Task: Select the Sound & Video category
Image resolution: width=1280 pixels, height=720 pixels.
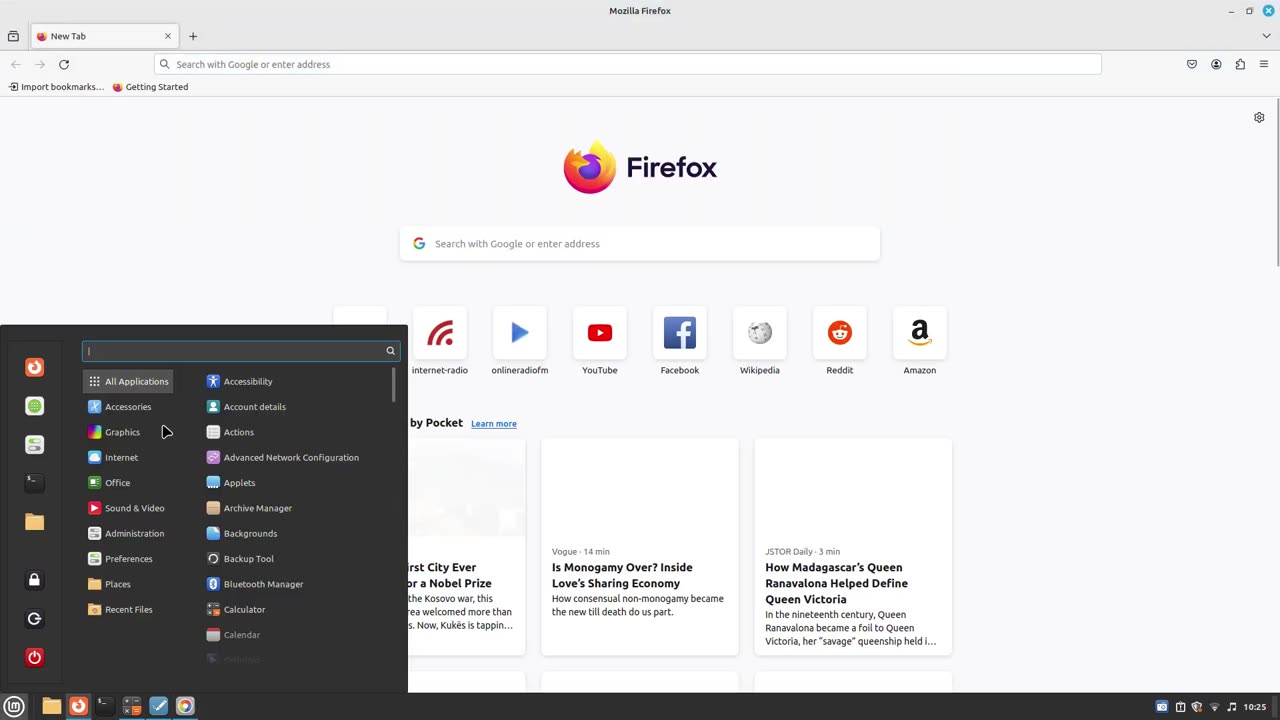Action: pyautogui.click(x=128, y=508)
